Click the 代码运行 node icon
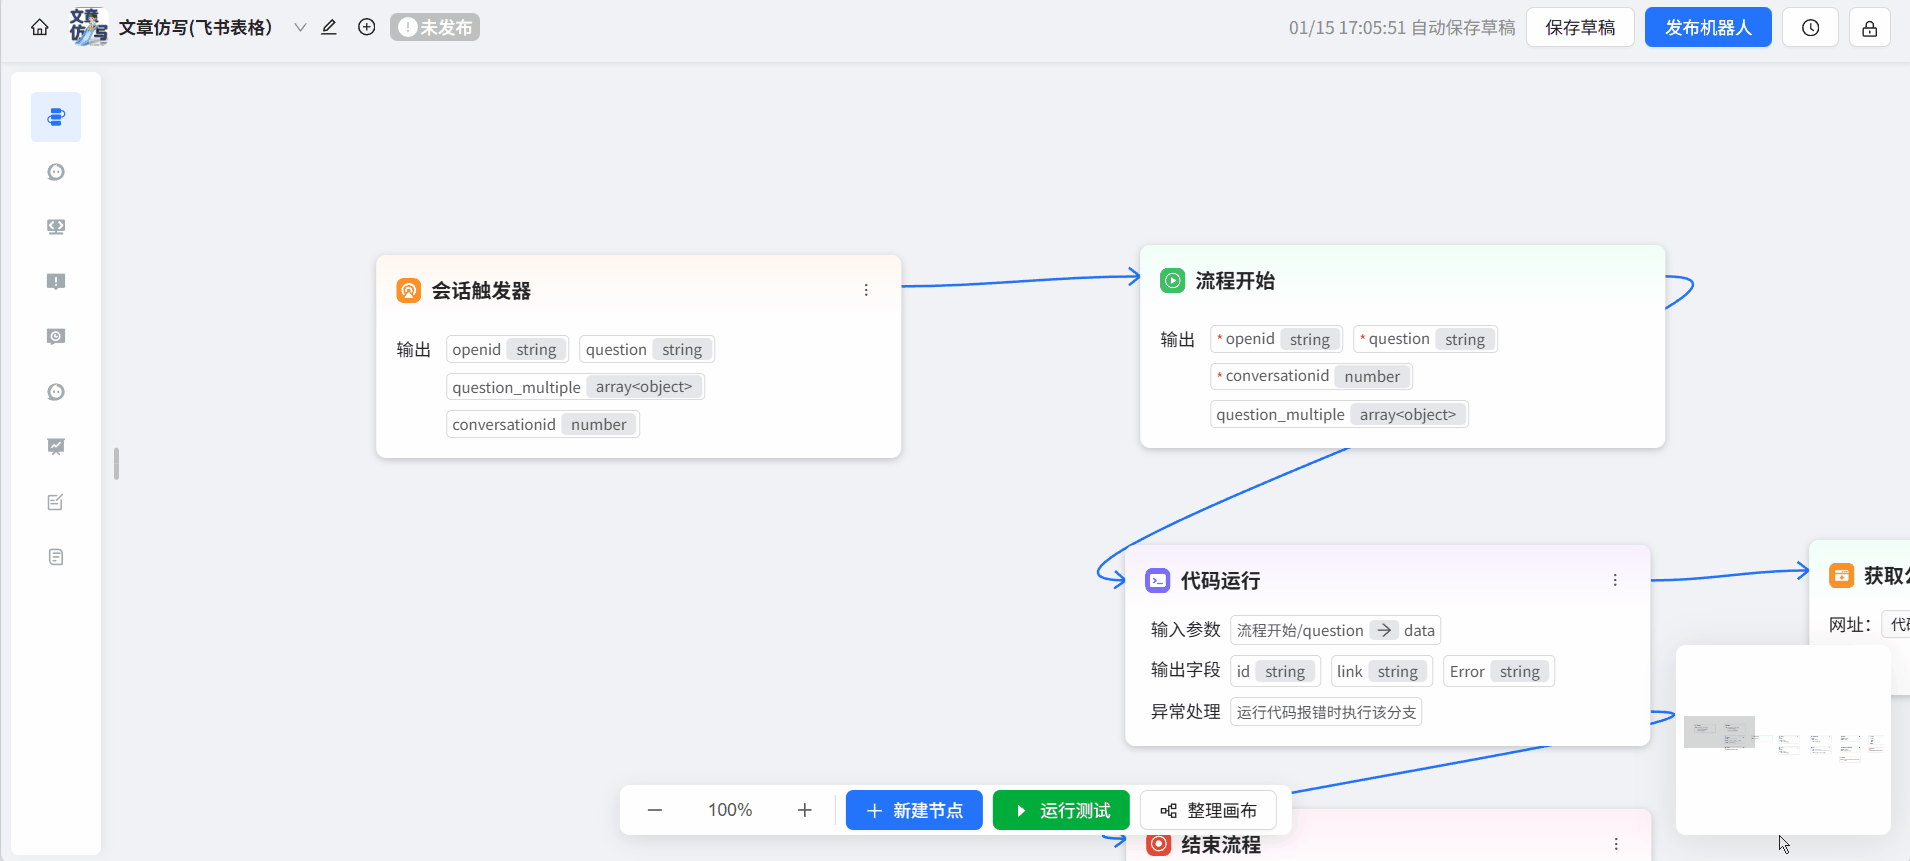This screenshot has height=861, width=1910. click(x=1158, y=580)
